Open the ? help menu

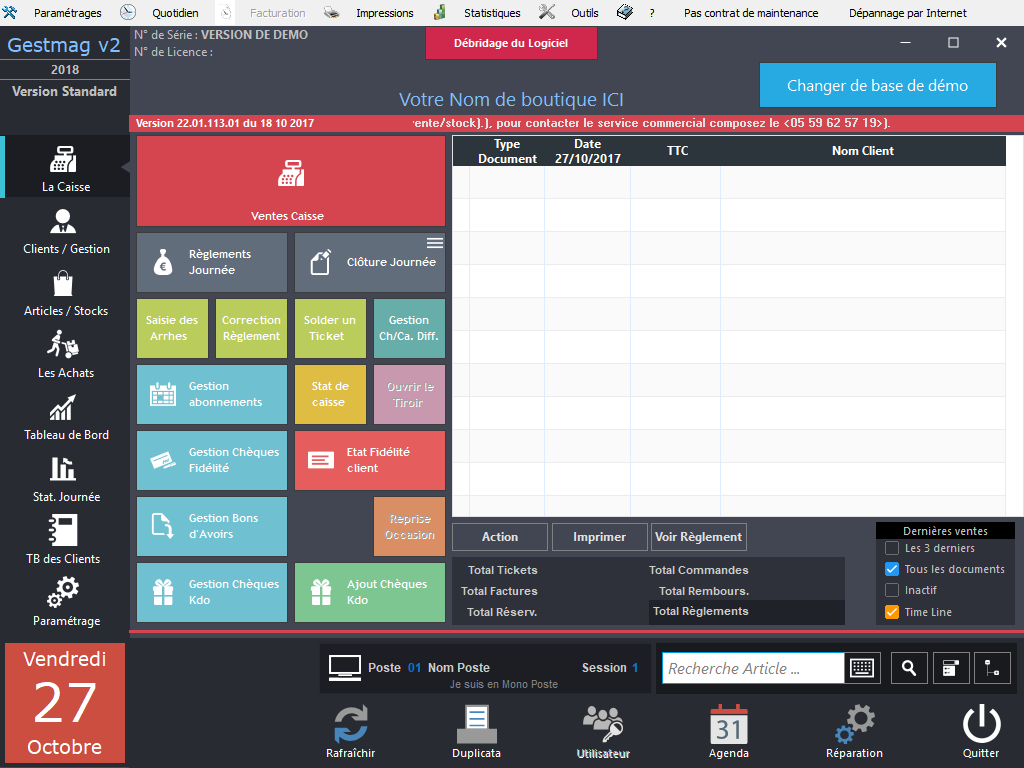(652, 13)
